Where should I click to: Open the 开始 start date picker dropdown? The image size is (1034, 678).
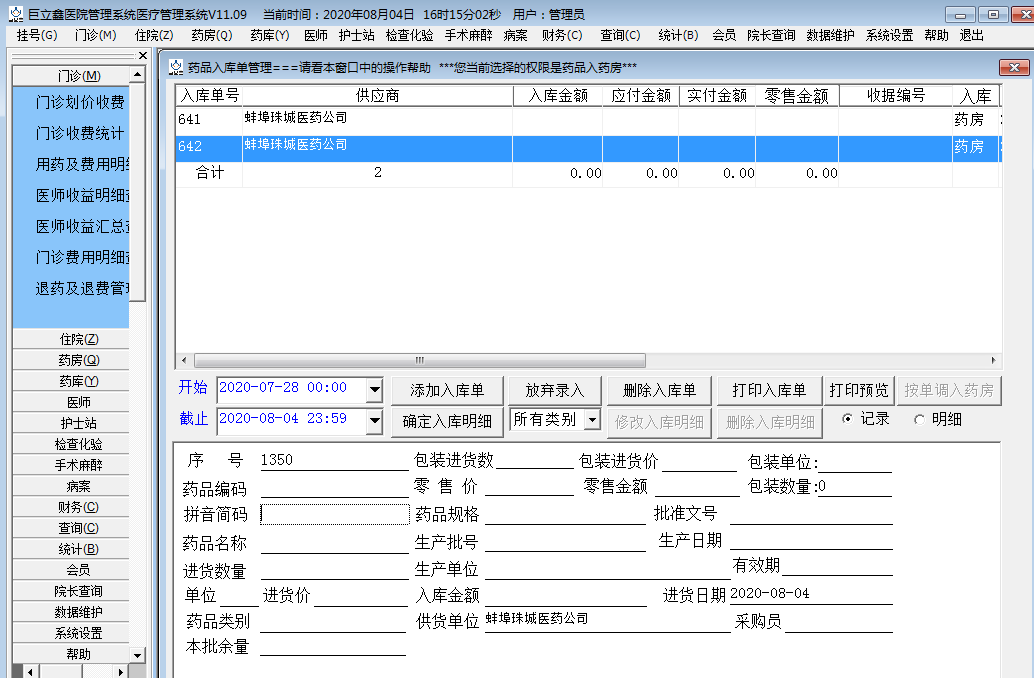click(x=377, y=388)
